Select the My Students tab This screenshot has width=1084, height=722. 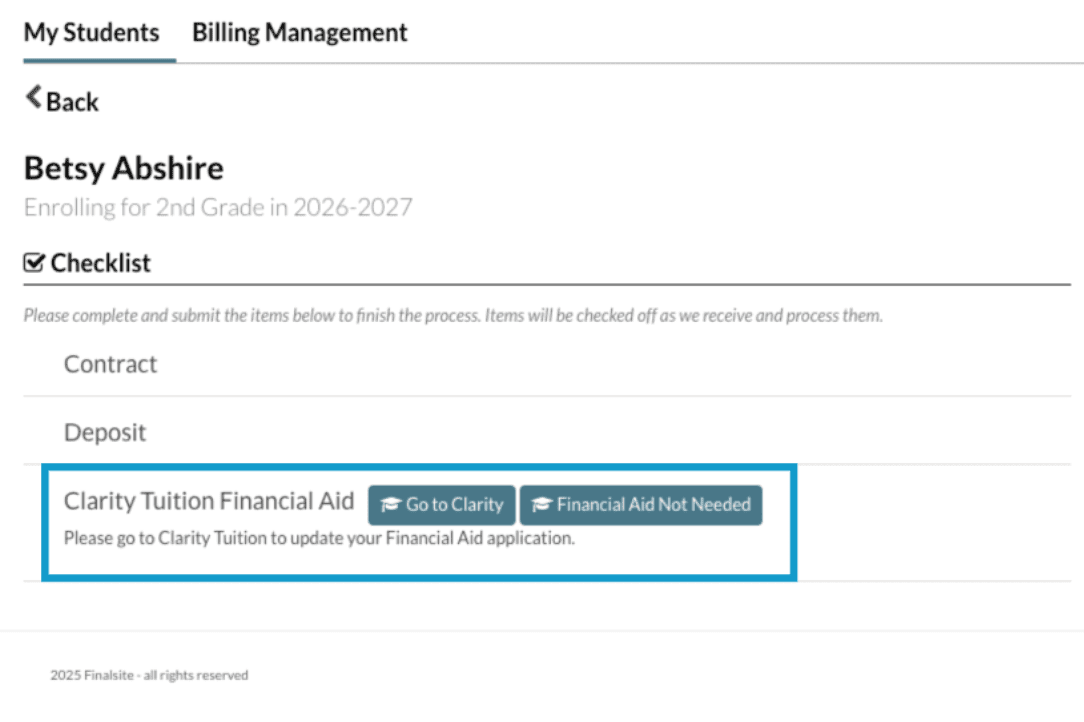(91, 32)
